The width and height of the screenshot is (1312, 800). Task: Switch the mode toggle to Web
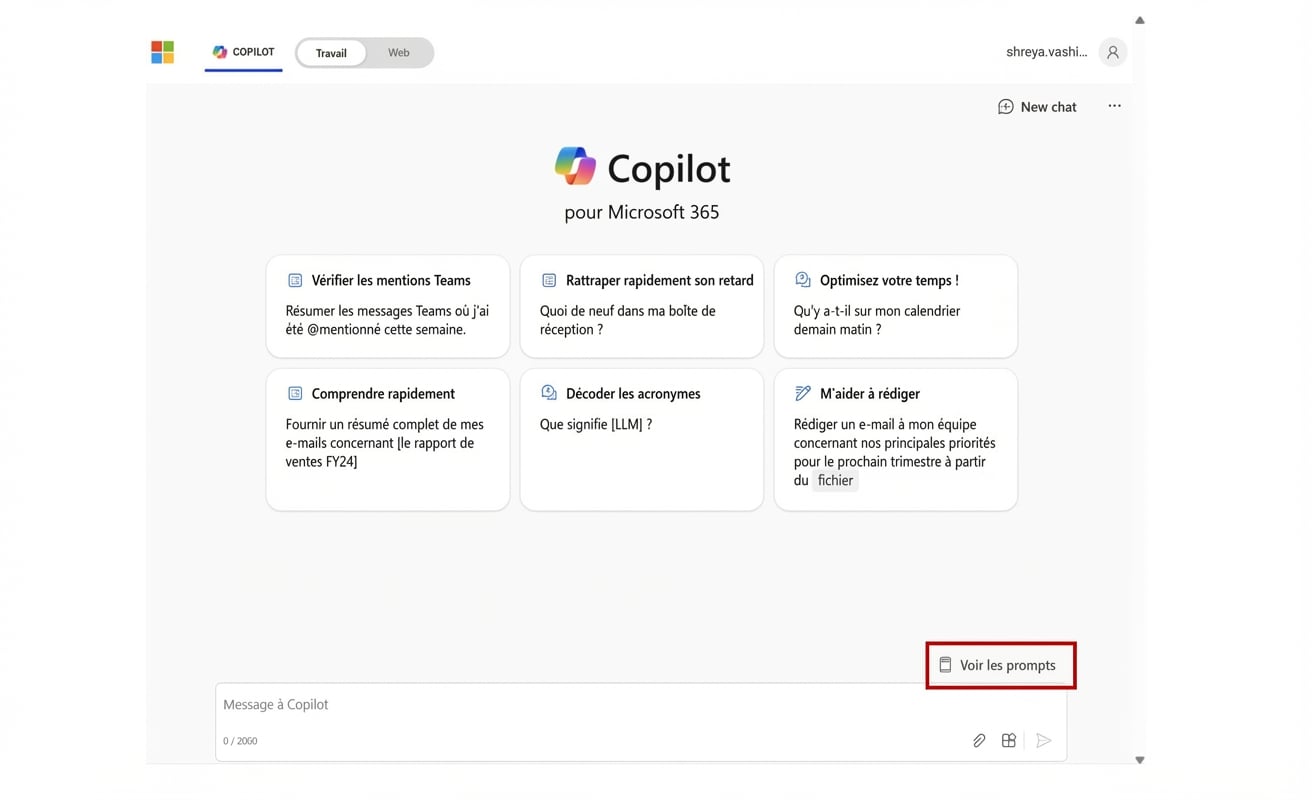(x=398, y=52)
